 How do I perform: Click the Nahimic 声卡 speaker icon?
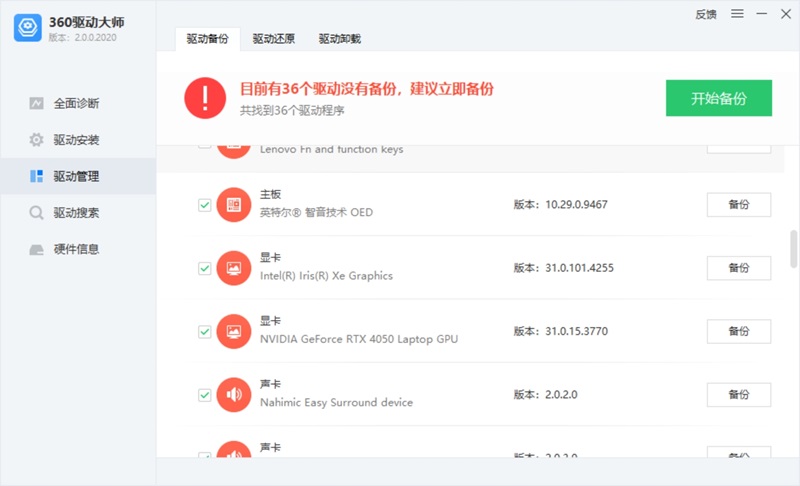click(x=233, y=395)
